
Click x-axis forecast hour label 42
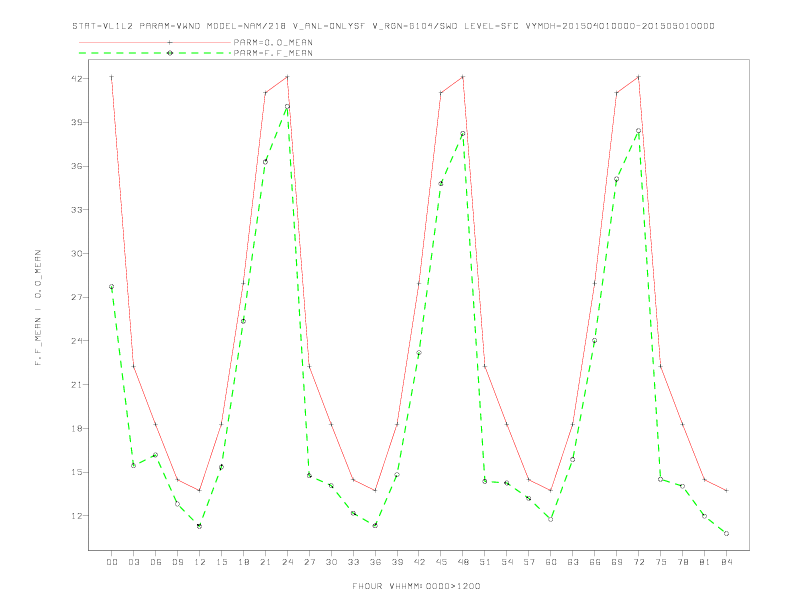coord(419,562)
